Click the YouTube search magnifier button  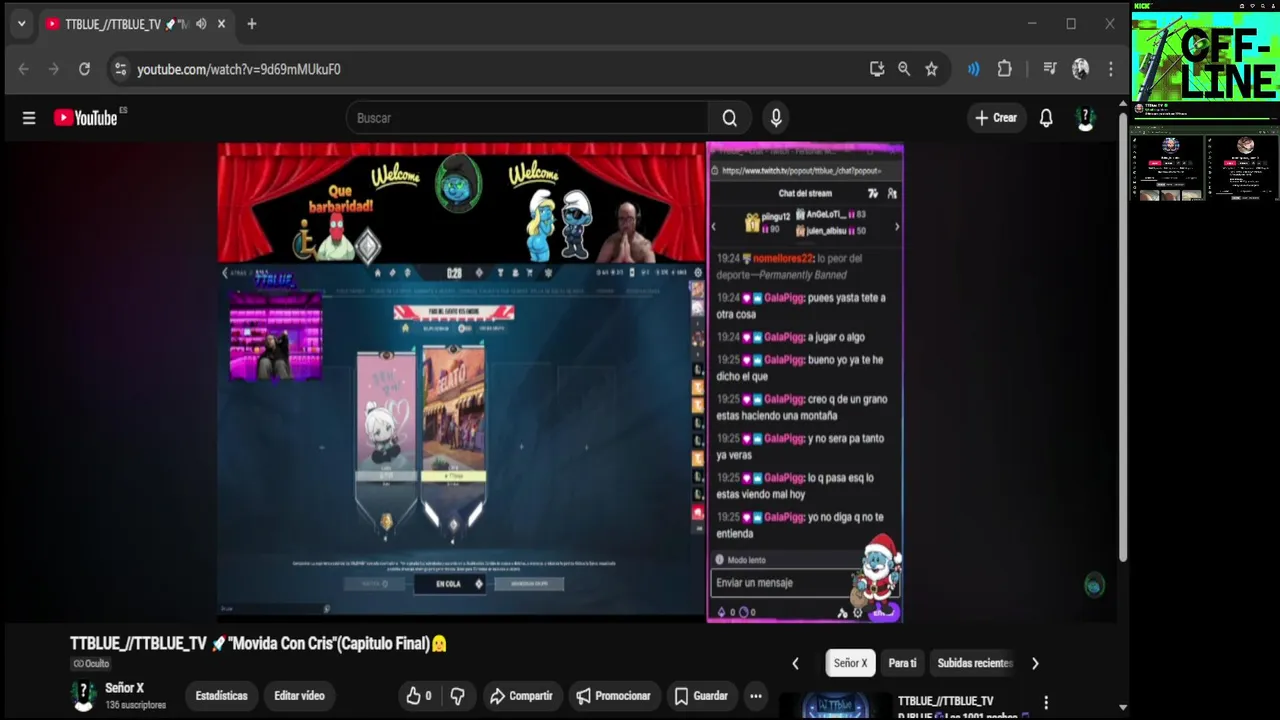point(730,118)
